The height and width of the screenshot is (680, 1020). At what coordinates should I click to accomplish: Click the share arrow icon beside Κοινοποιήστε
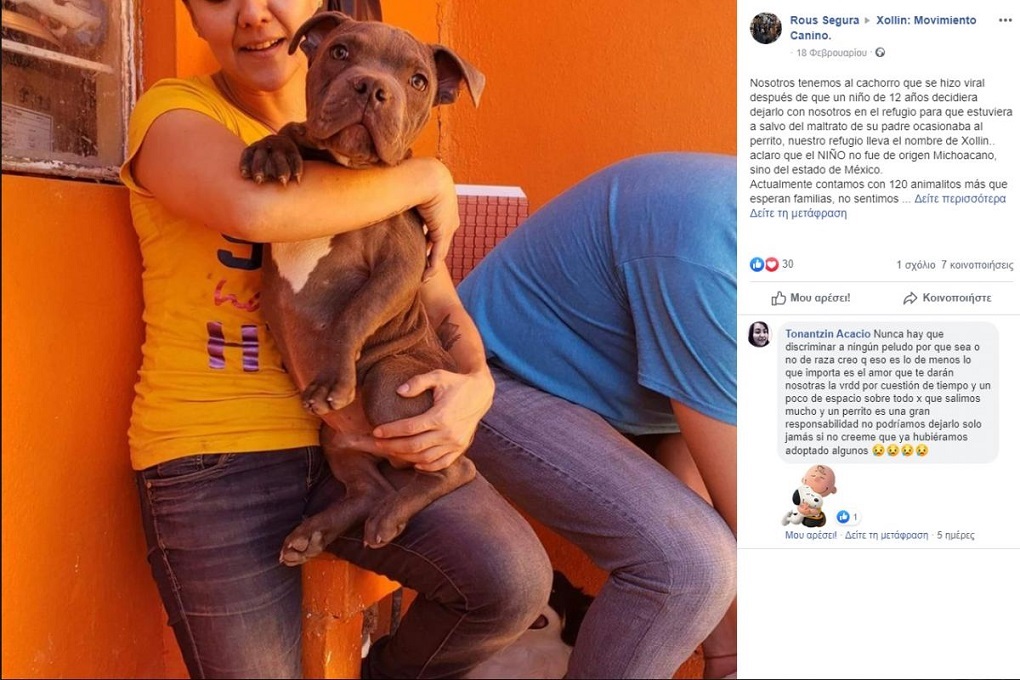tap(910, 298)
